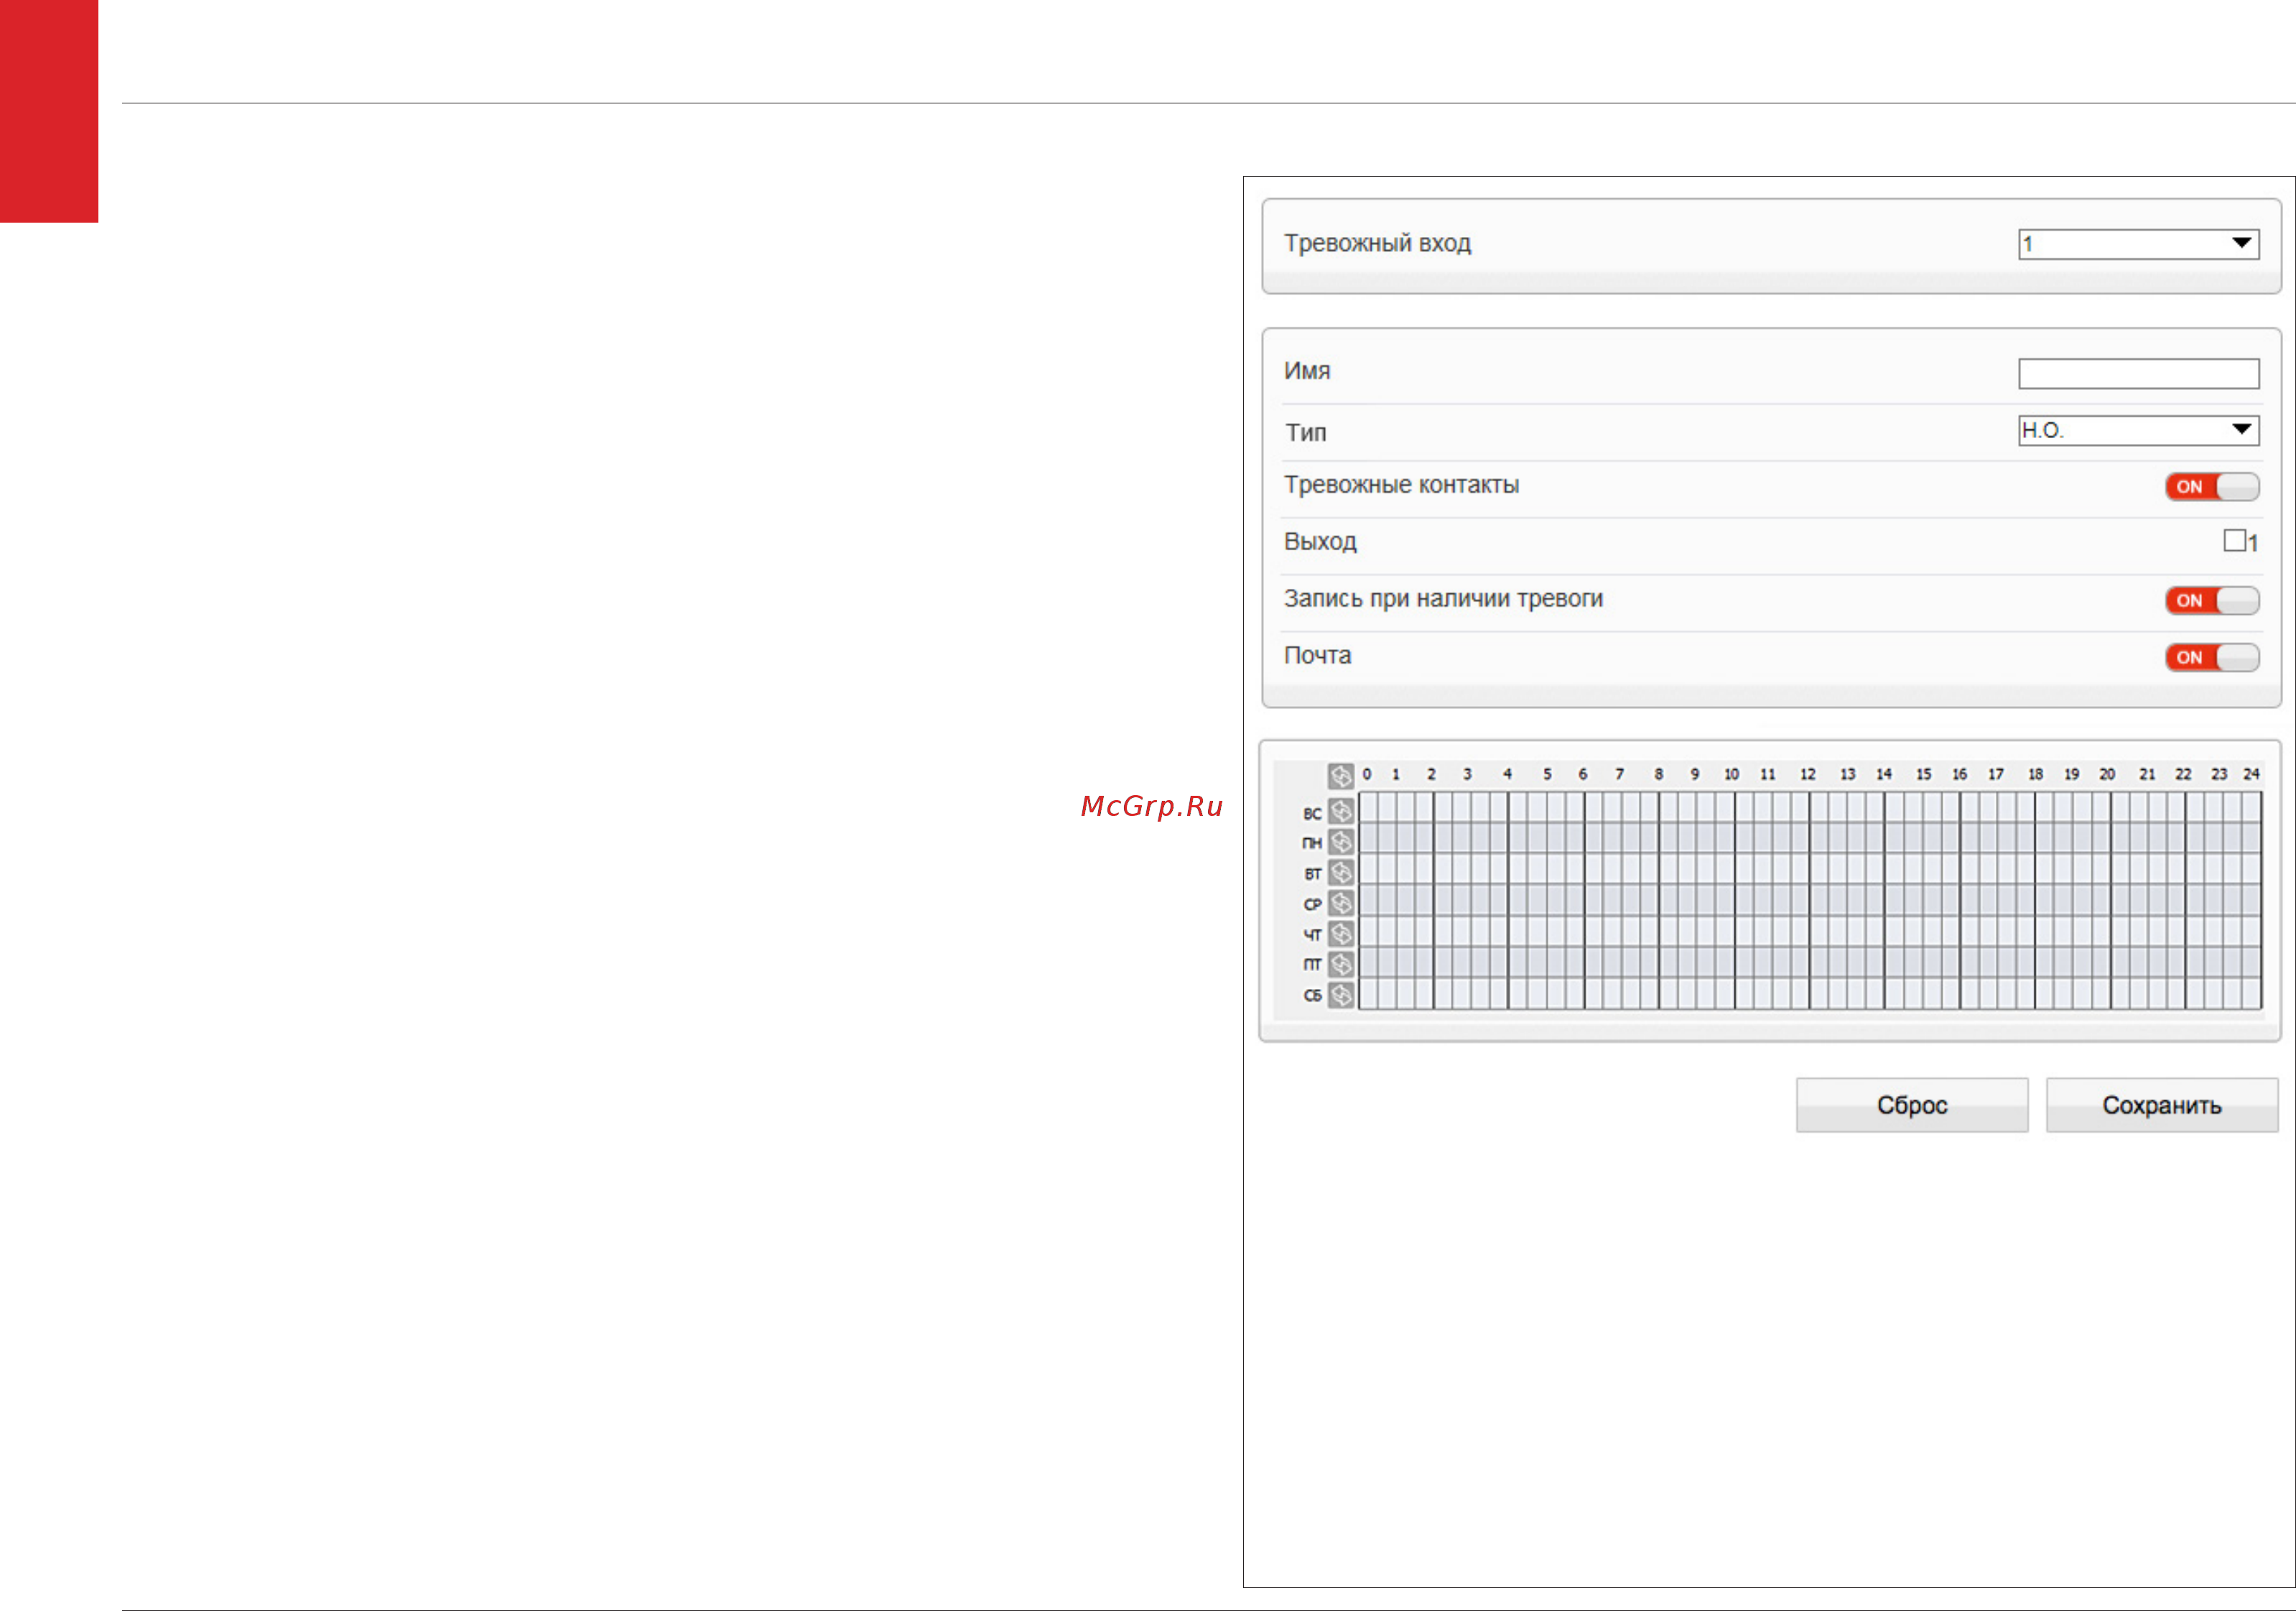Screen dimensions: 2296x1611
Task: Click the СБ row schedule icon
Action: (x=1341, y=995)
